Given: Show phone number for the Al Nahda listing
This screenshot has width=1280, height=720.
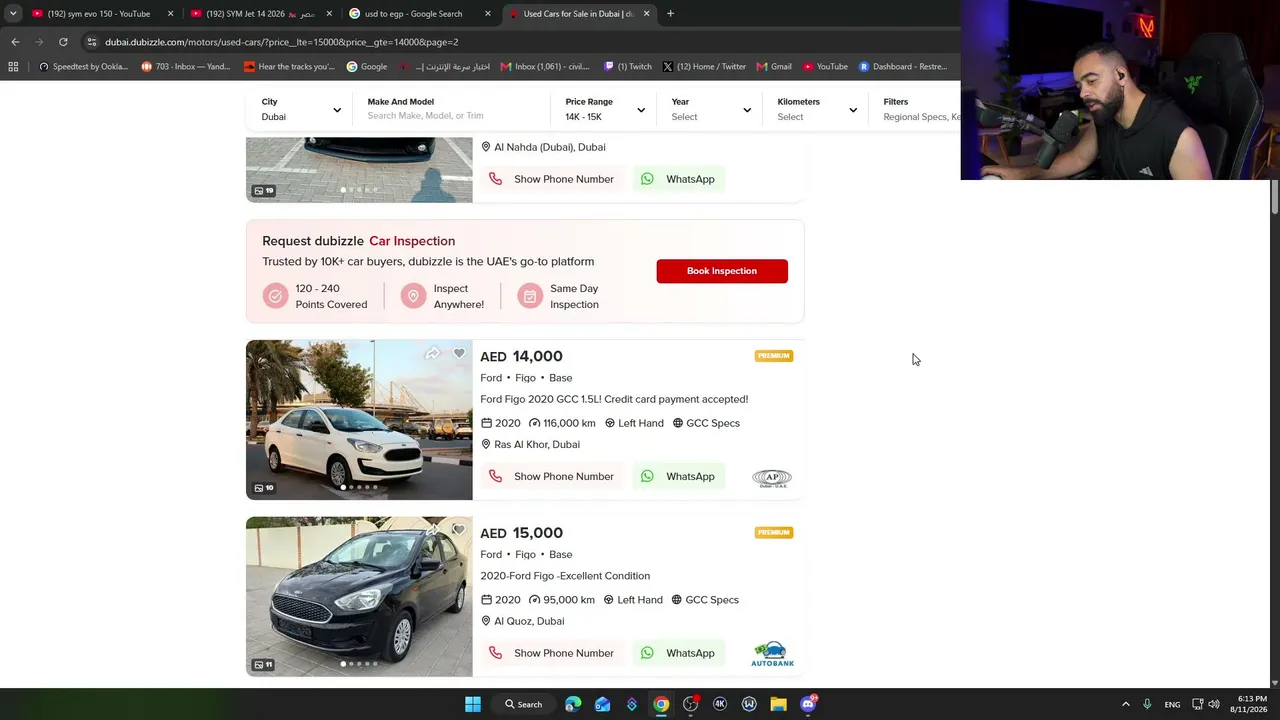Looking at the screenshot, I should (x=552, y=180).
